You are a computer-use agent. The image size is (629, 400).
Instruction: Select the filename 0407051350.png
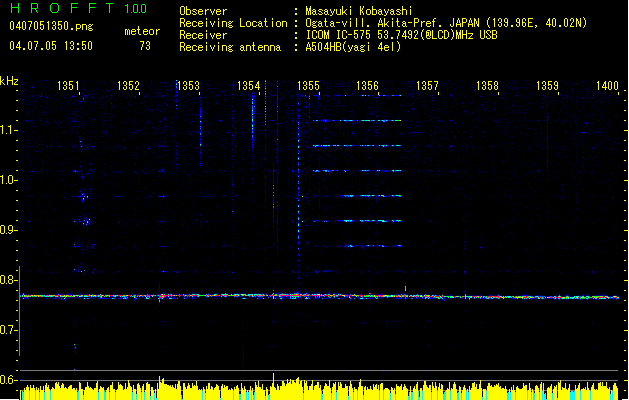click(51, 26)
